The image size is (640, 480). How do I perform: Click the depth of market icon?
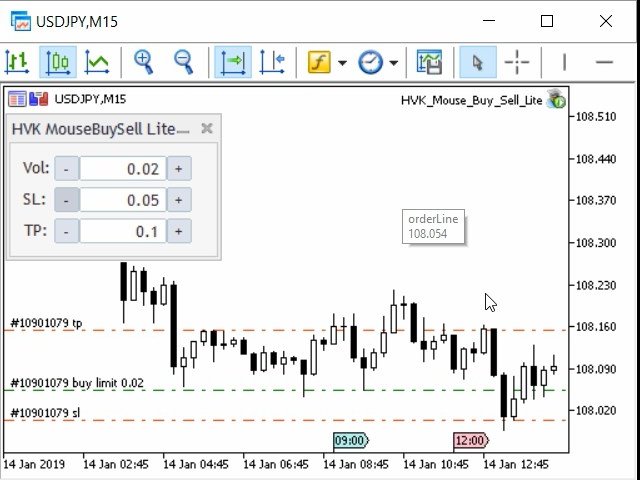point(38,99)
